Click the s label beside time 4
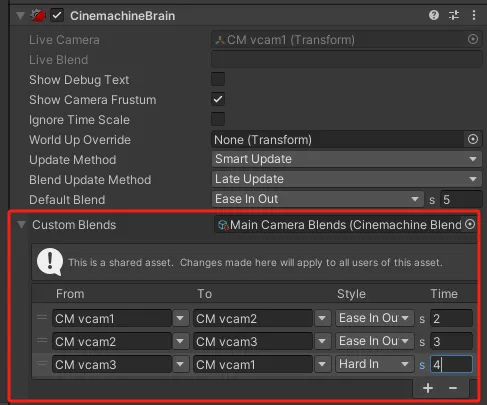The image size is (487, 405). (422, 365)
